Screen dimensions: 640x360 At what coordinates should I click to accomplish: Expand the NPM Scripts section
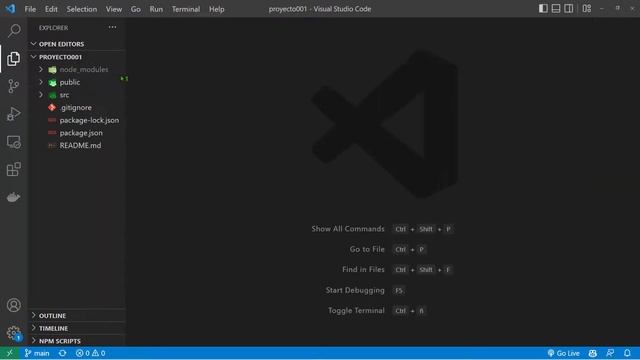[76, 341]
